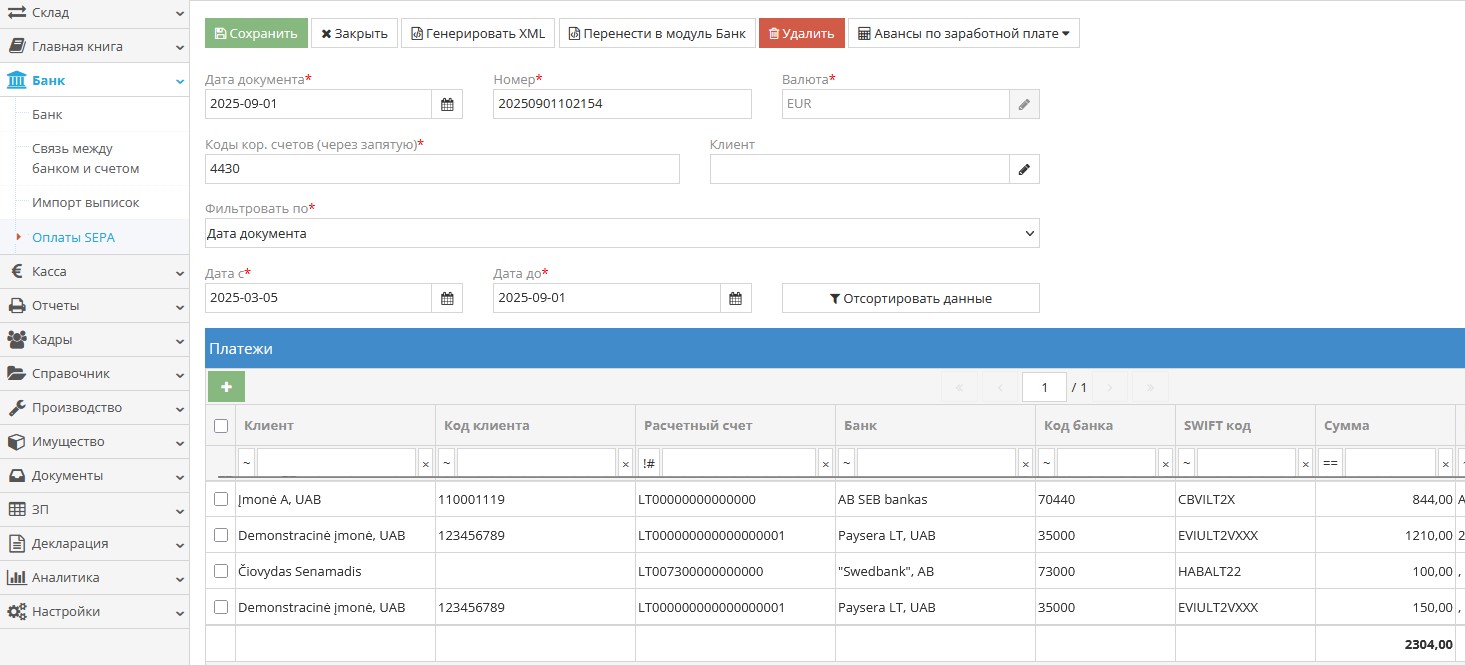Screen dimensions: 1465x665
Task: Open the Отчеты sidebar menu
Action: (x=94, y=305)
